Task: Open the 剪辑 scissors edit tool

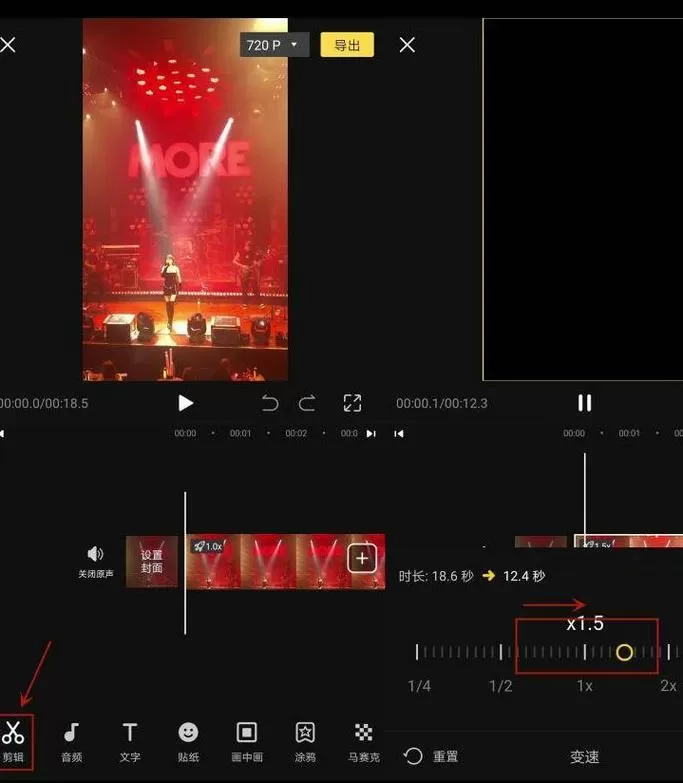Action: click(x=13, y=741)
